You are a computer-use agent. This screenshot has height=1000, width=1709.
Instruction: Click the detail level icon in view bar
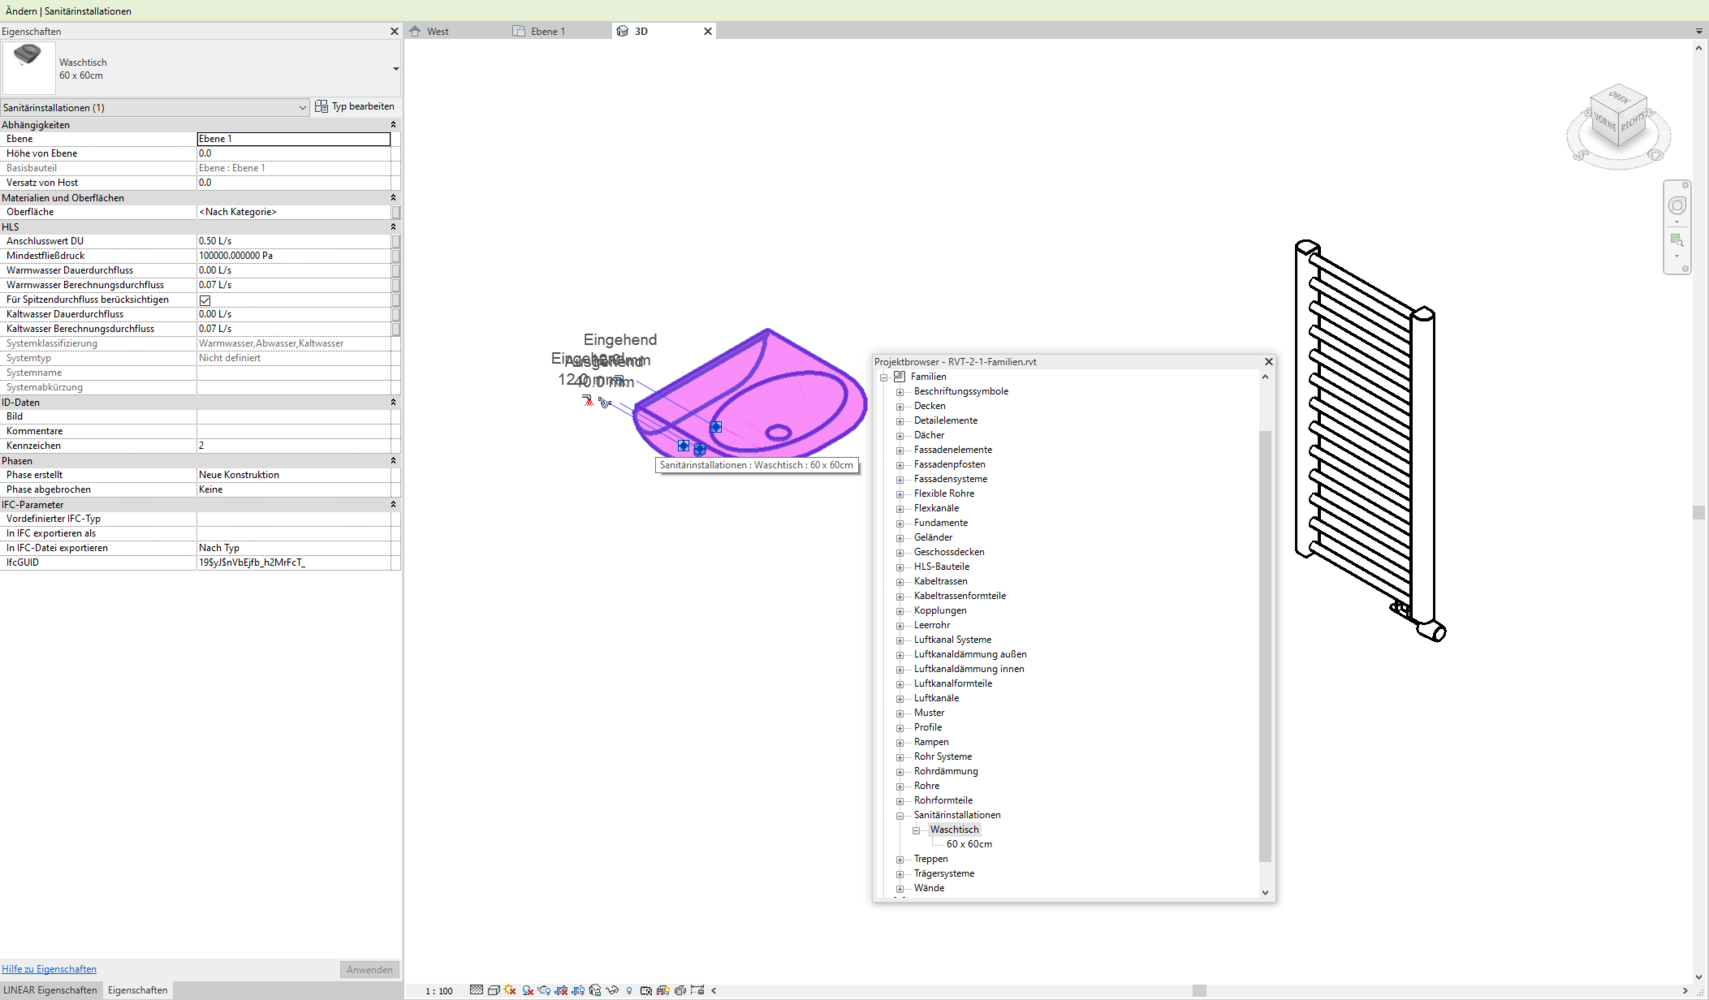(x=476, y=990)
